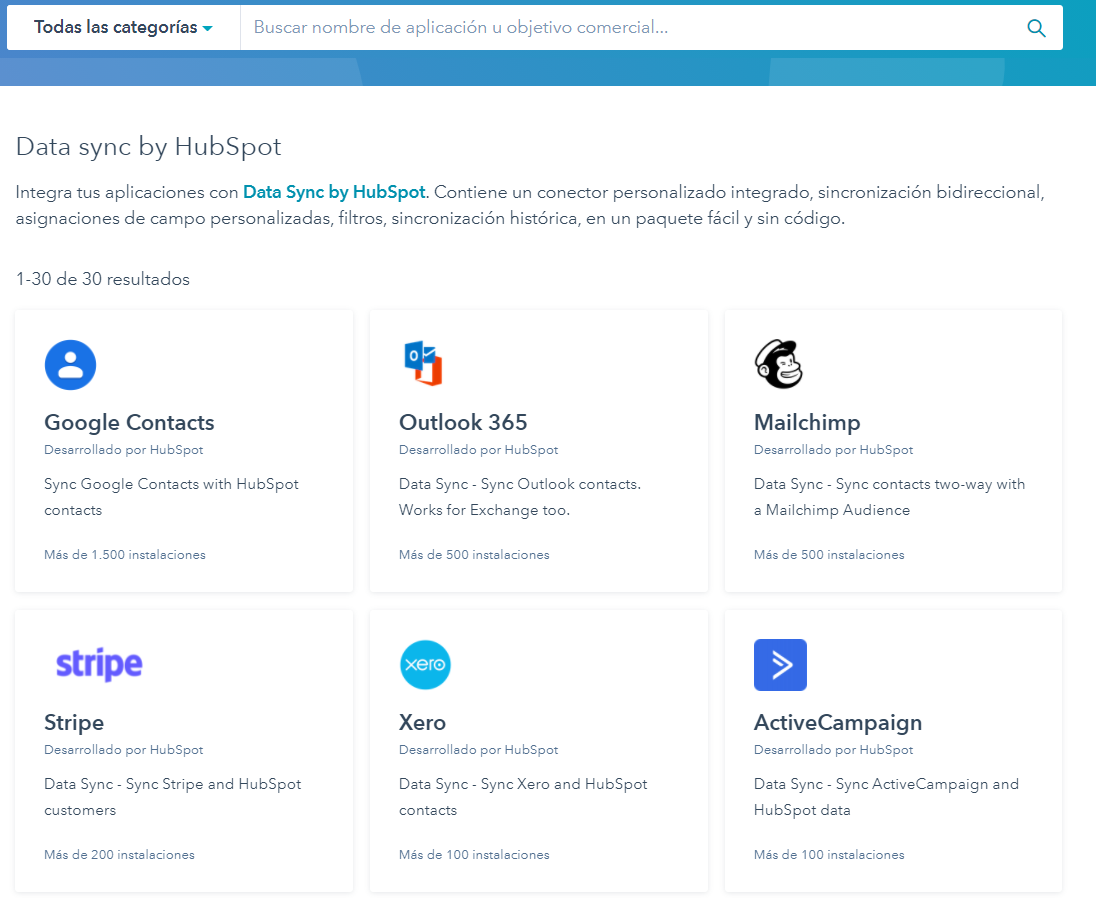Open the ActiveCampaign title
The height and width of the screenshot is (898, 1096).
tap(838, 723)
